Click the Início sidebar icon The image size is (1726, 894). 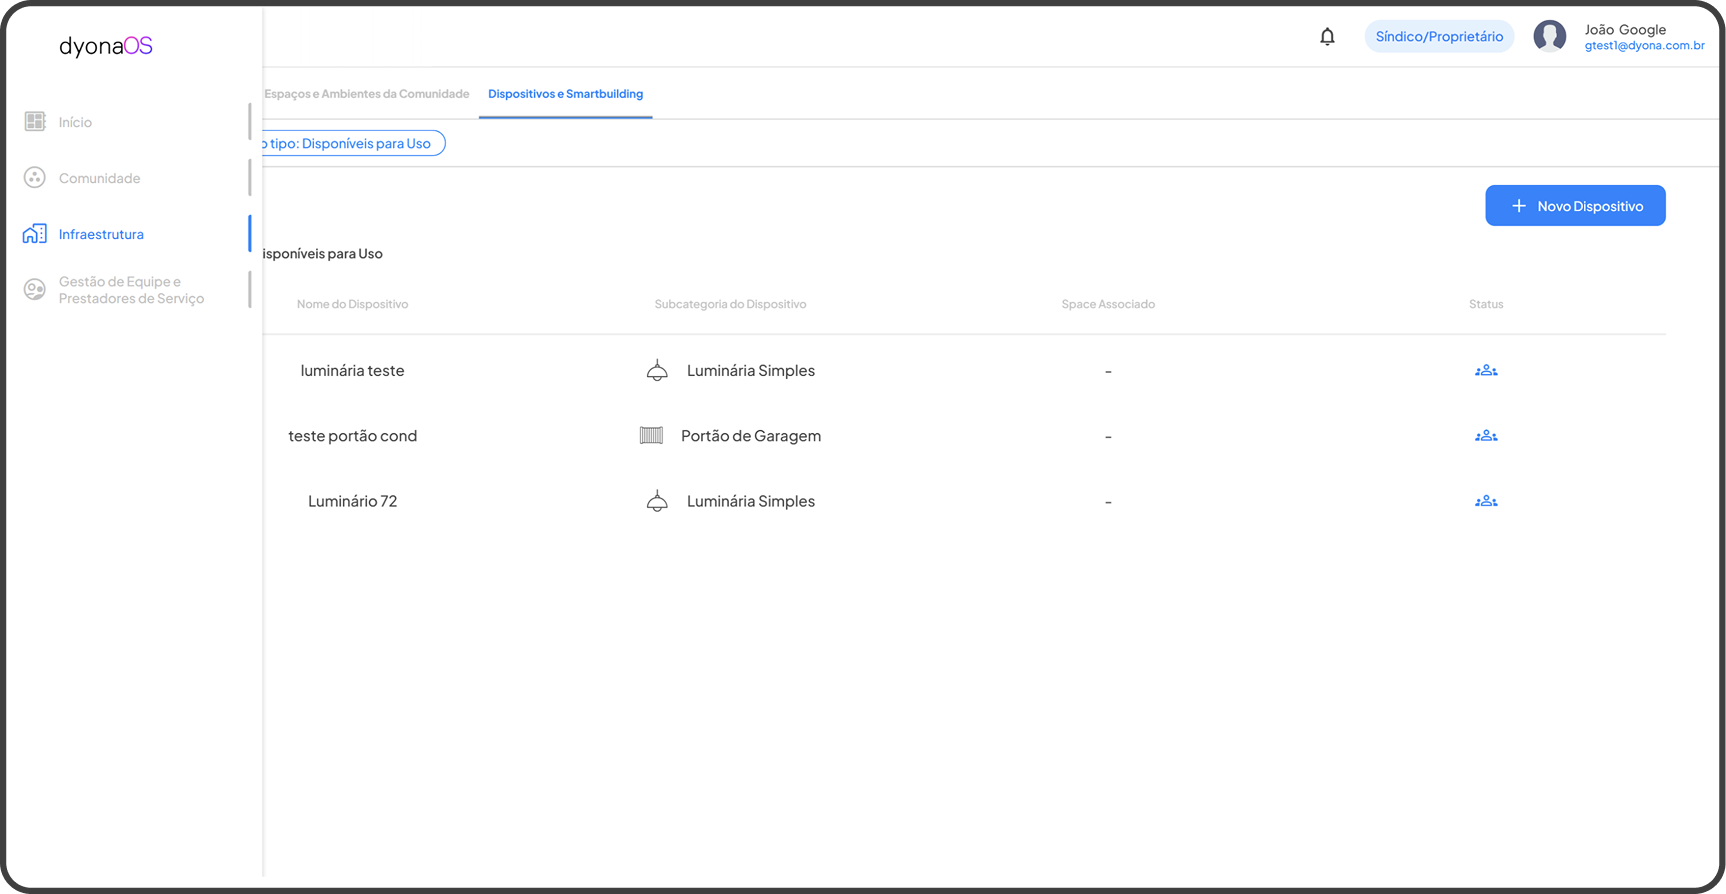[x=35, y=121]
